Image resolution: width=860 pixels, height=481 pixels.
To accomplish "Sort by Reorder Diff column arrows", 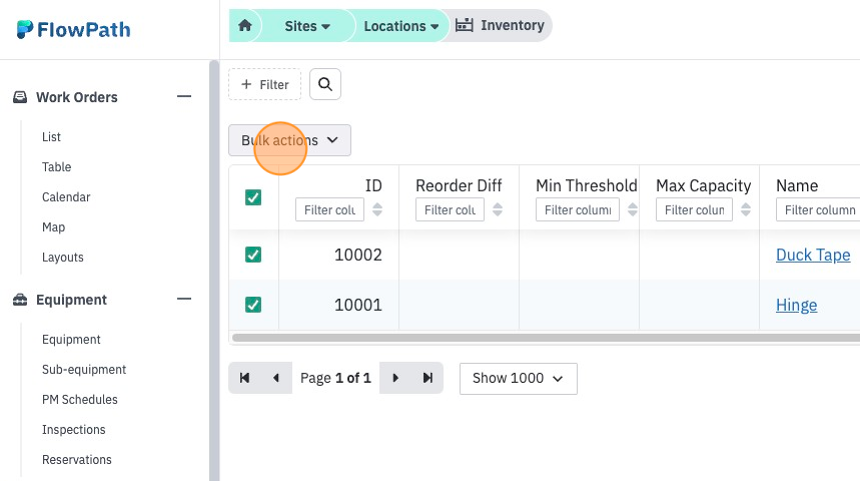I will [497, 210].
